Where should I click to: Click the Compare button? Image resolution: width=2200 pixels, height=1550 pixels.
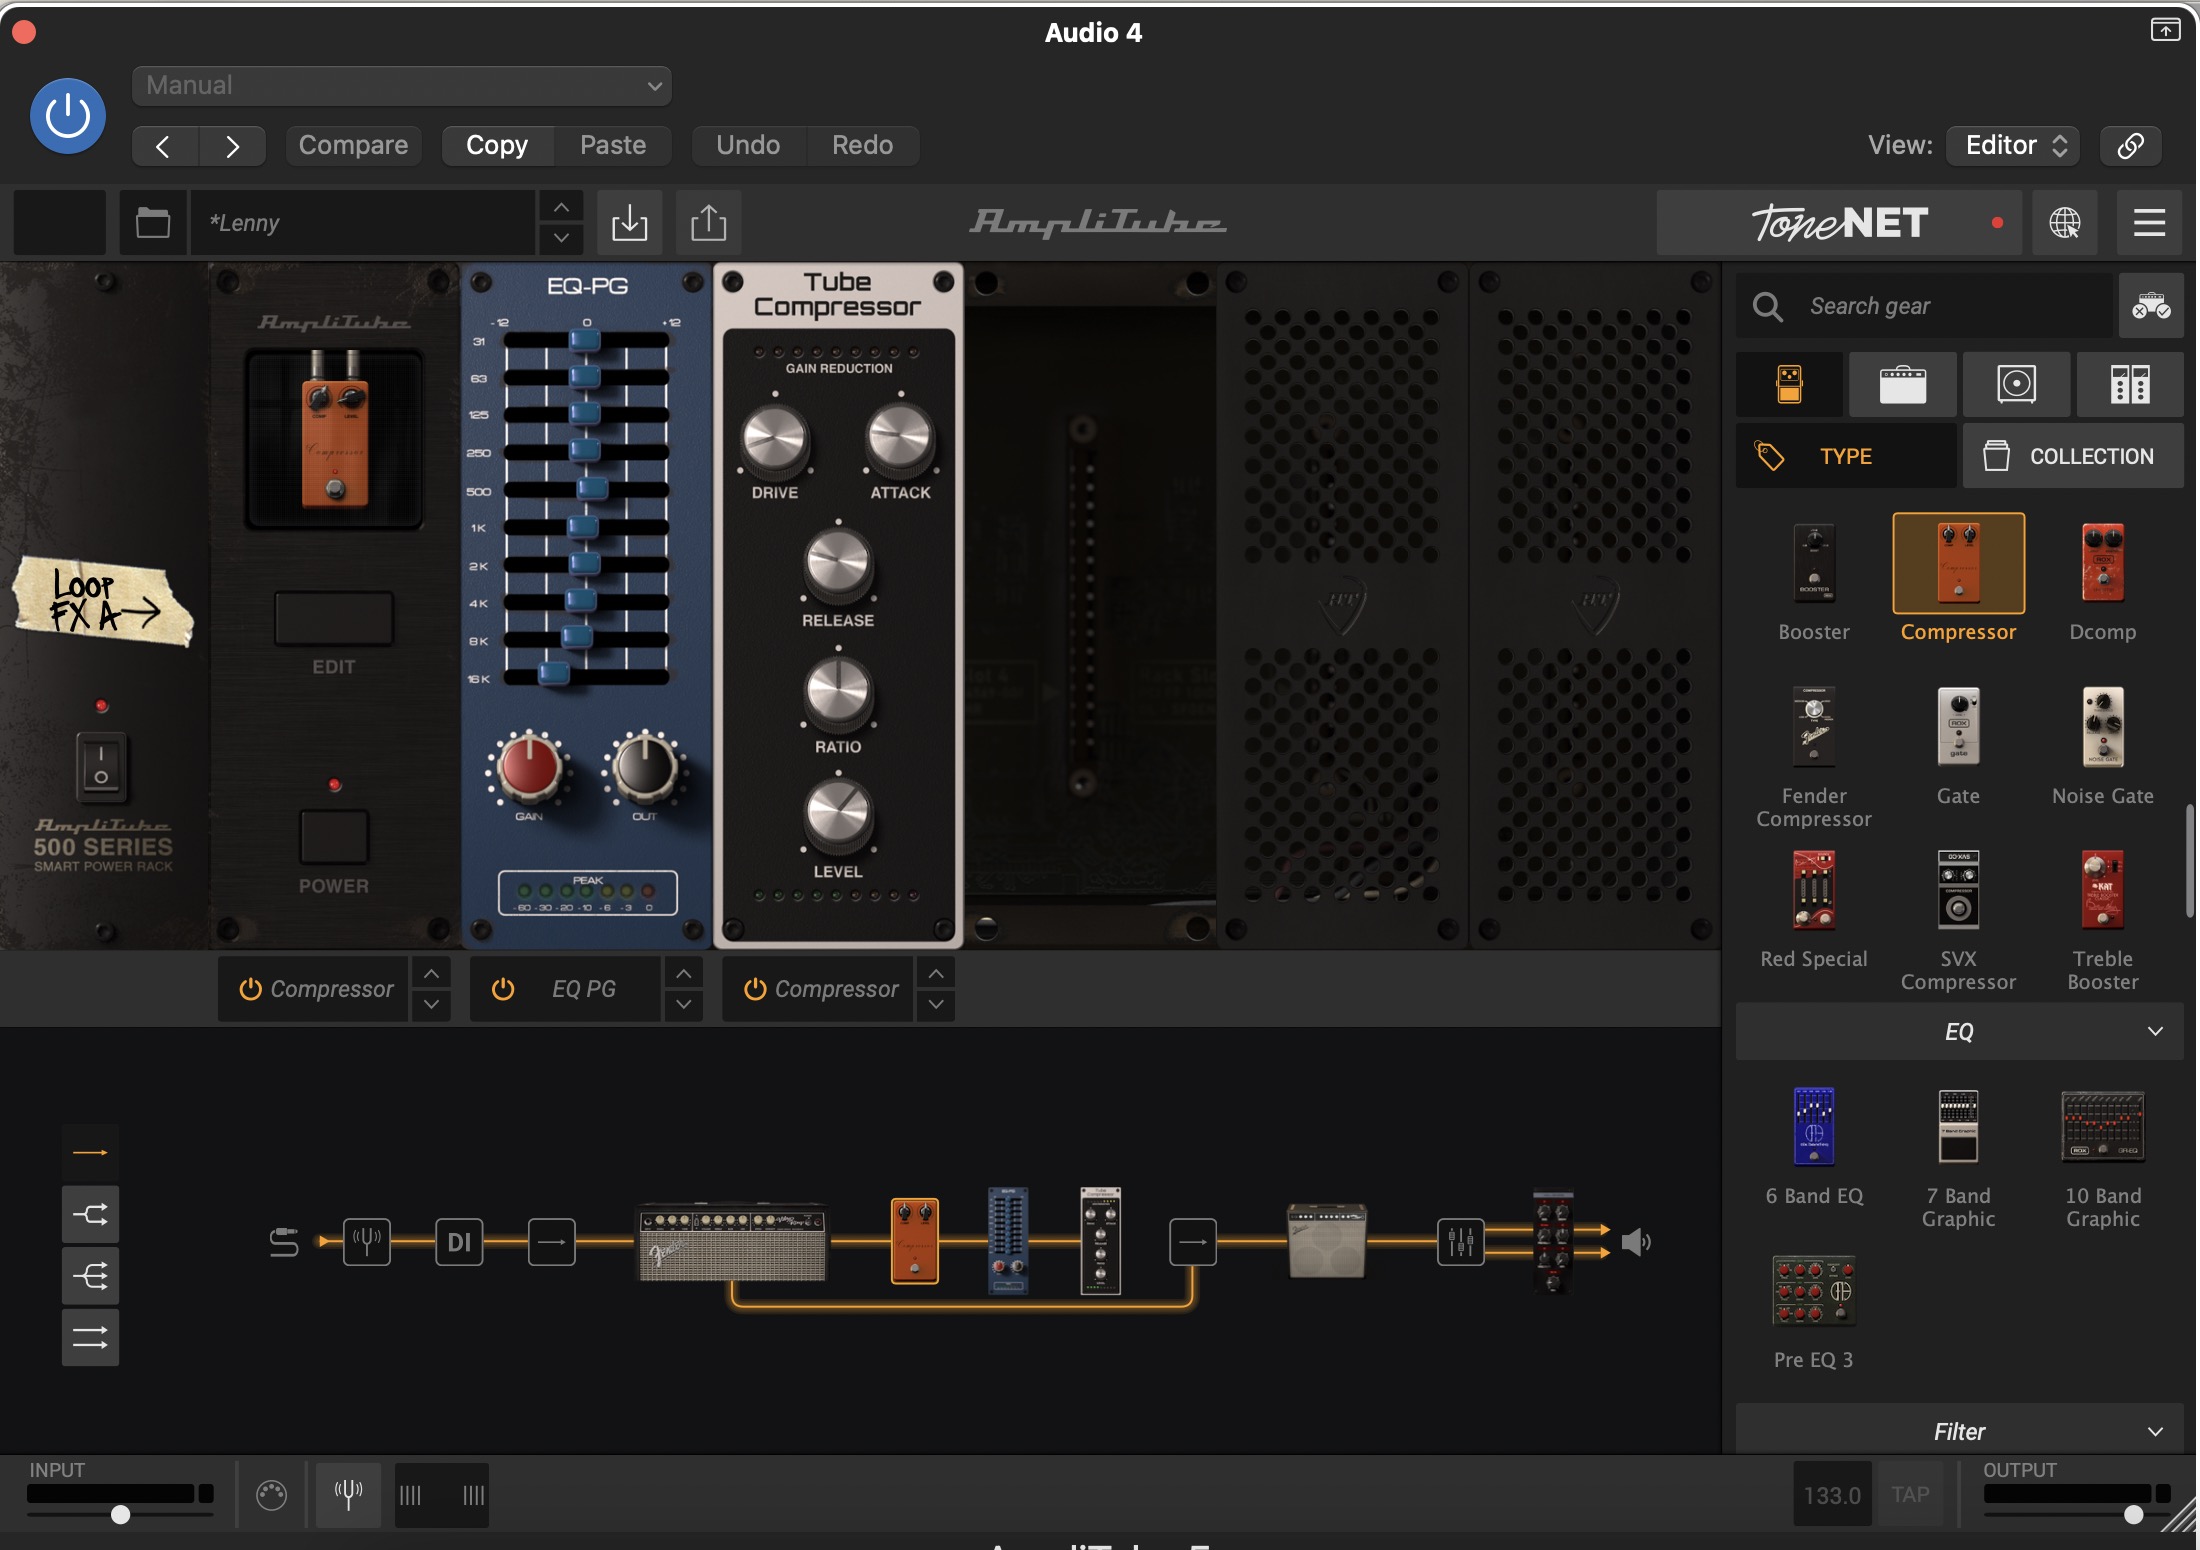click(x=353, y=146)
